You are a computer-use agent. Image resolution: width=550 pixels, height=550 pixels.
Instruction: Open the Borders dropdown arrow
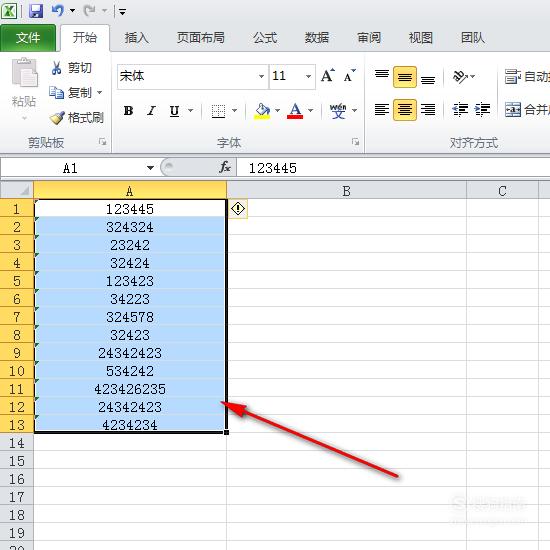click(234, 110)
